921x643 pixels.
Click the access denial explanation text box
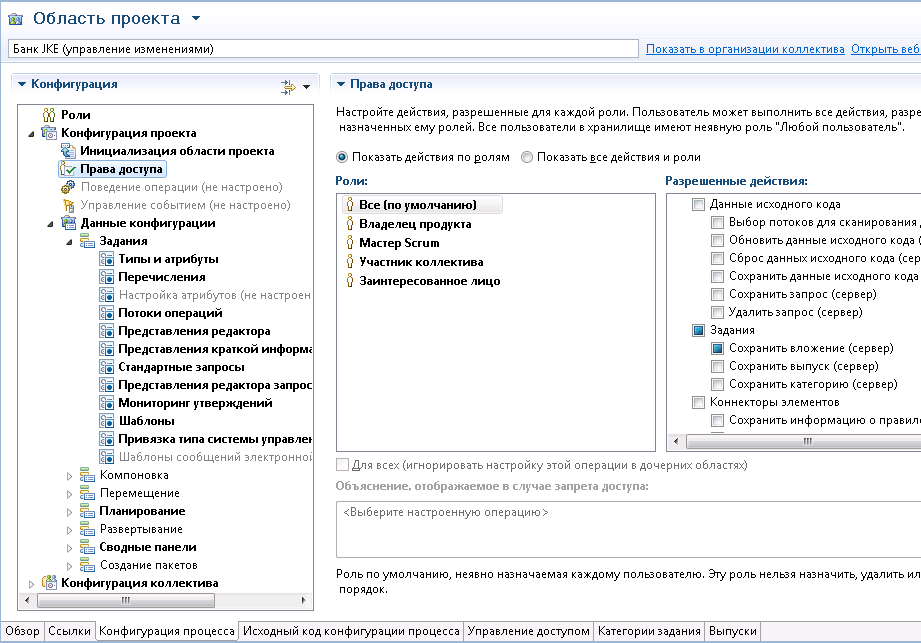pyautogui.click(x=628, y=529)
